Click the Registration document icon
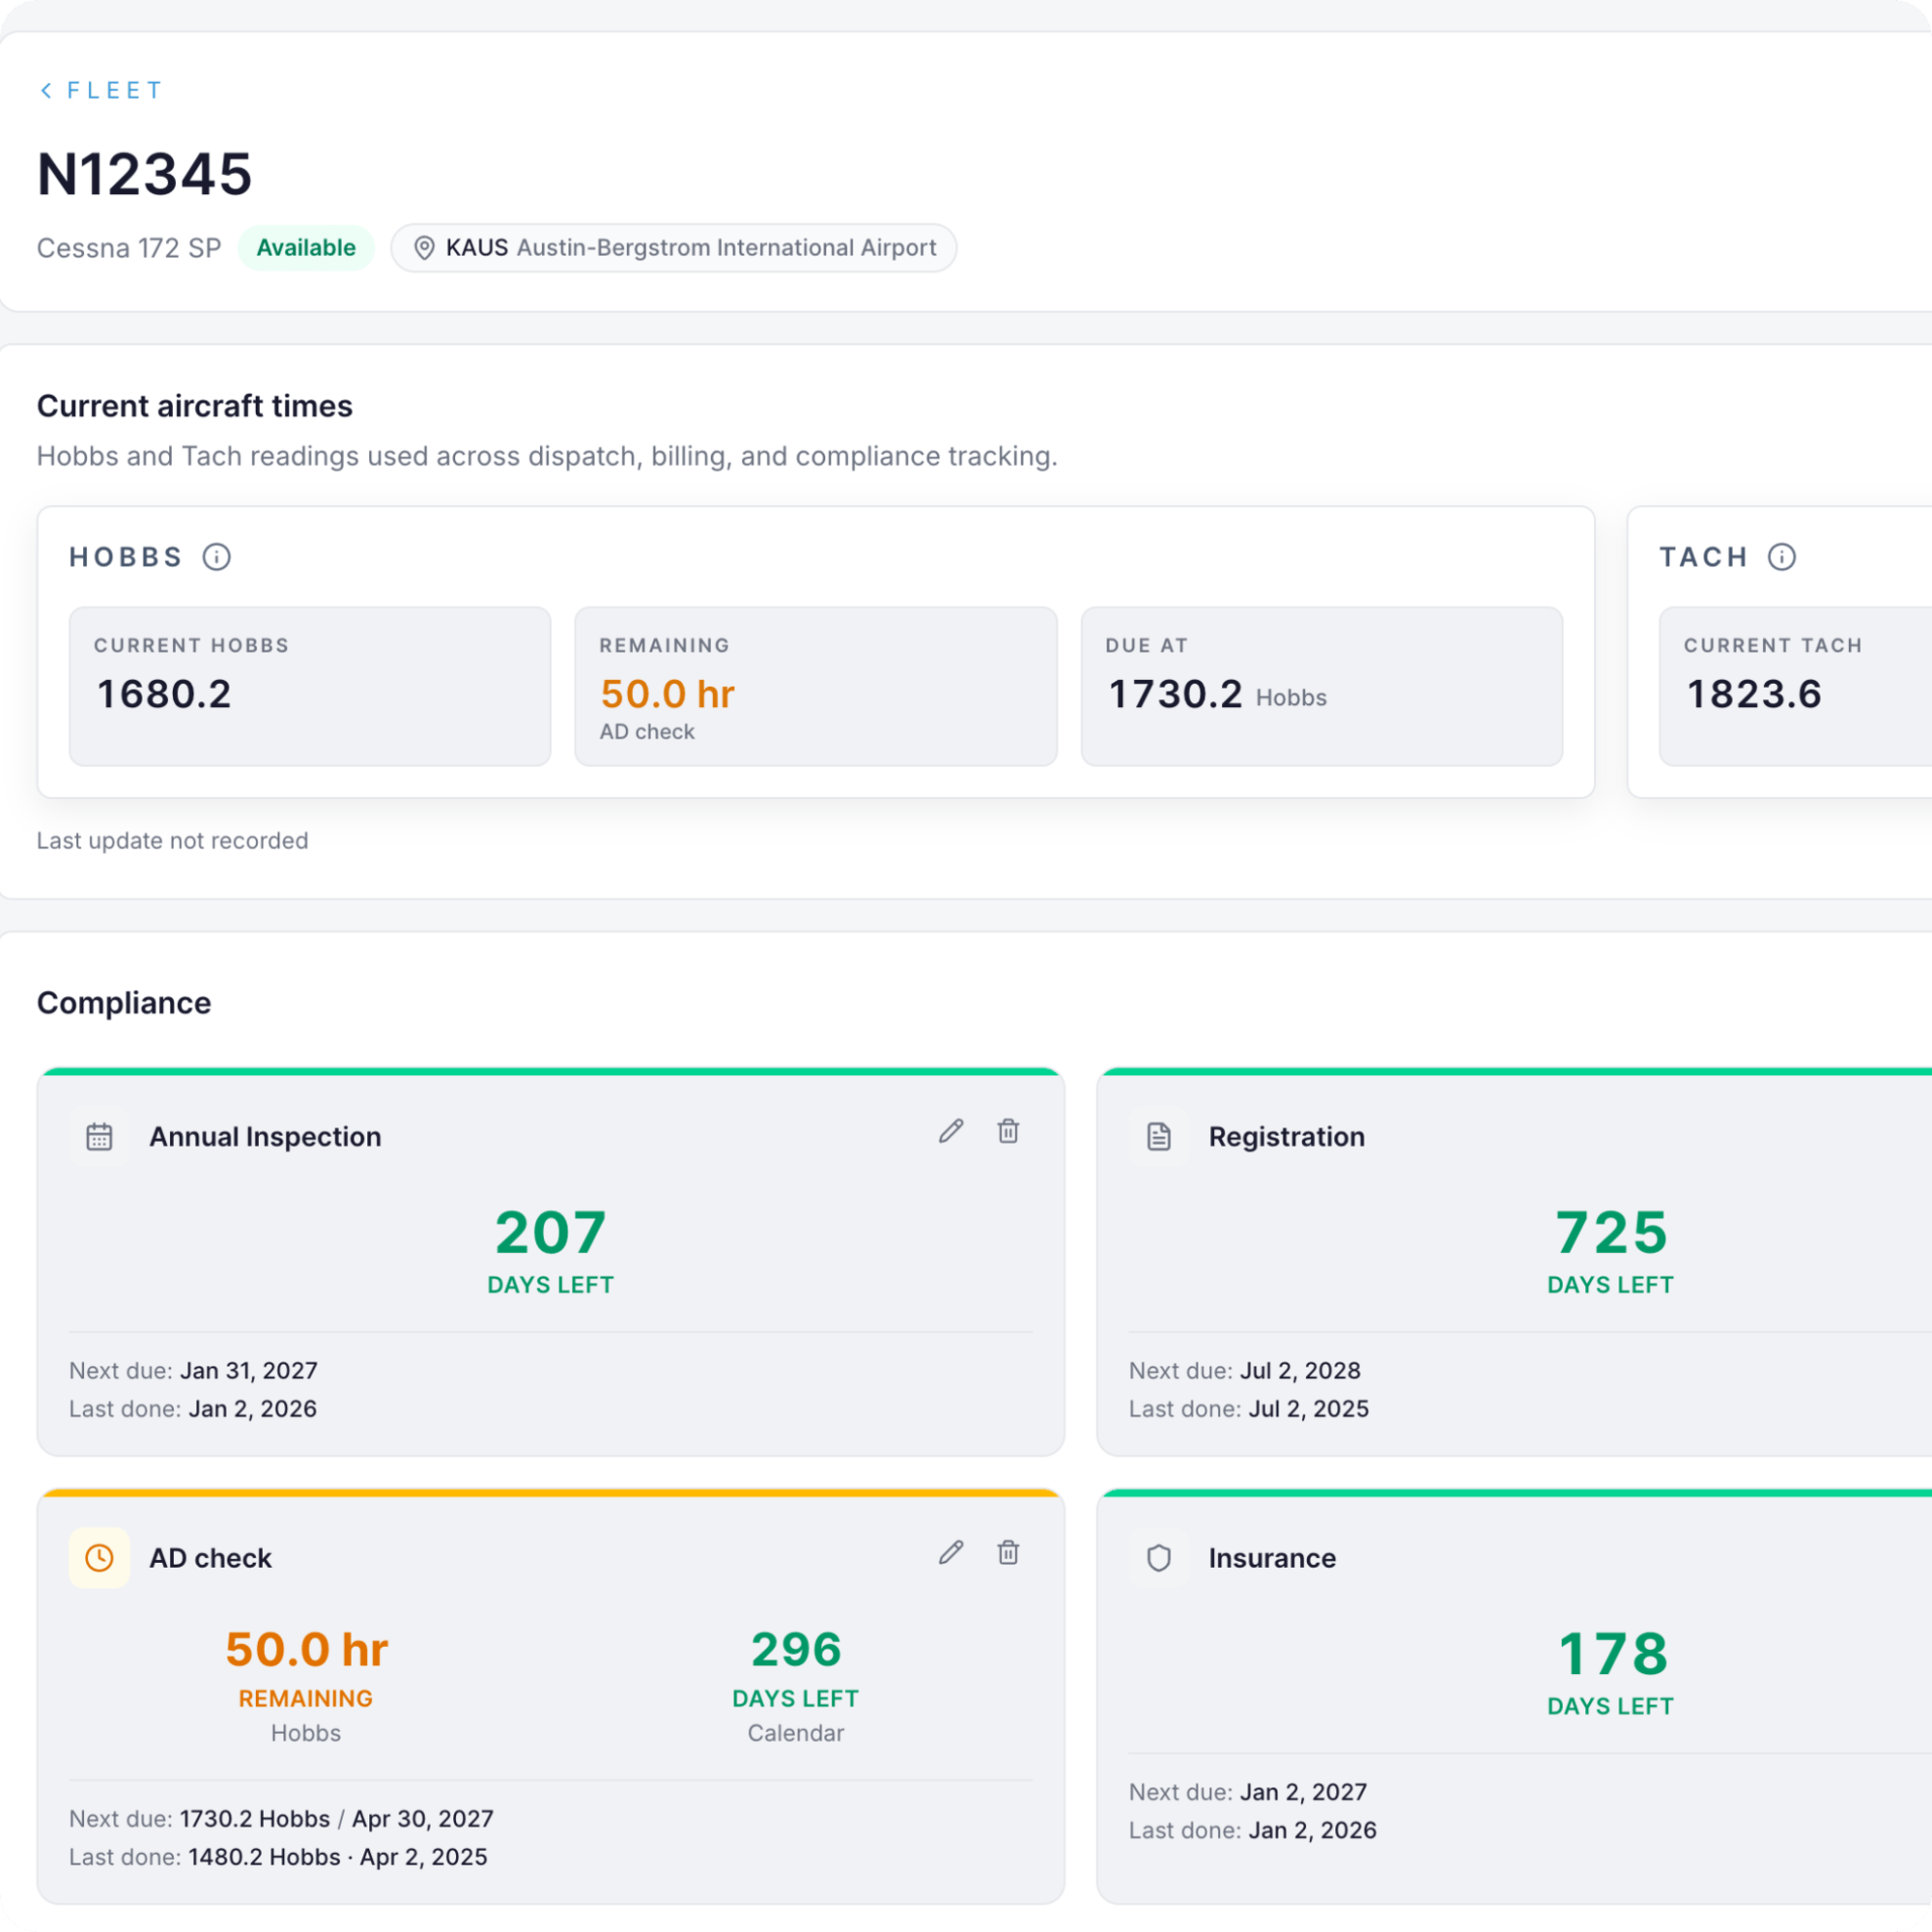The height and width of the screenshot is (1932, 1932). tap(1158, 1136)
